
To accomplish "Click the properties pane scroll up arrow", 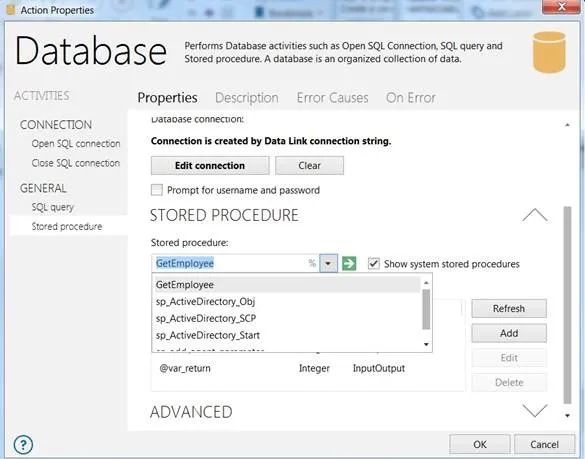I will coord(567,125).
